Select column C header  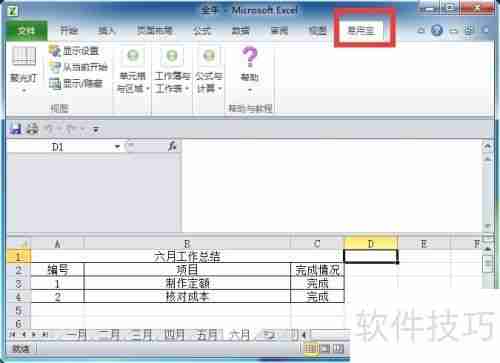click(x=317, y=244)
